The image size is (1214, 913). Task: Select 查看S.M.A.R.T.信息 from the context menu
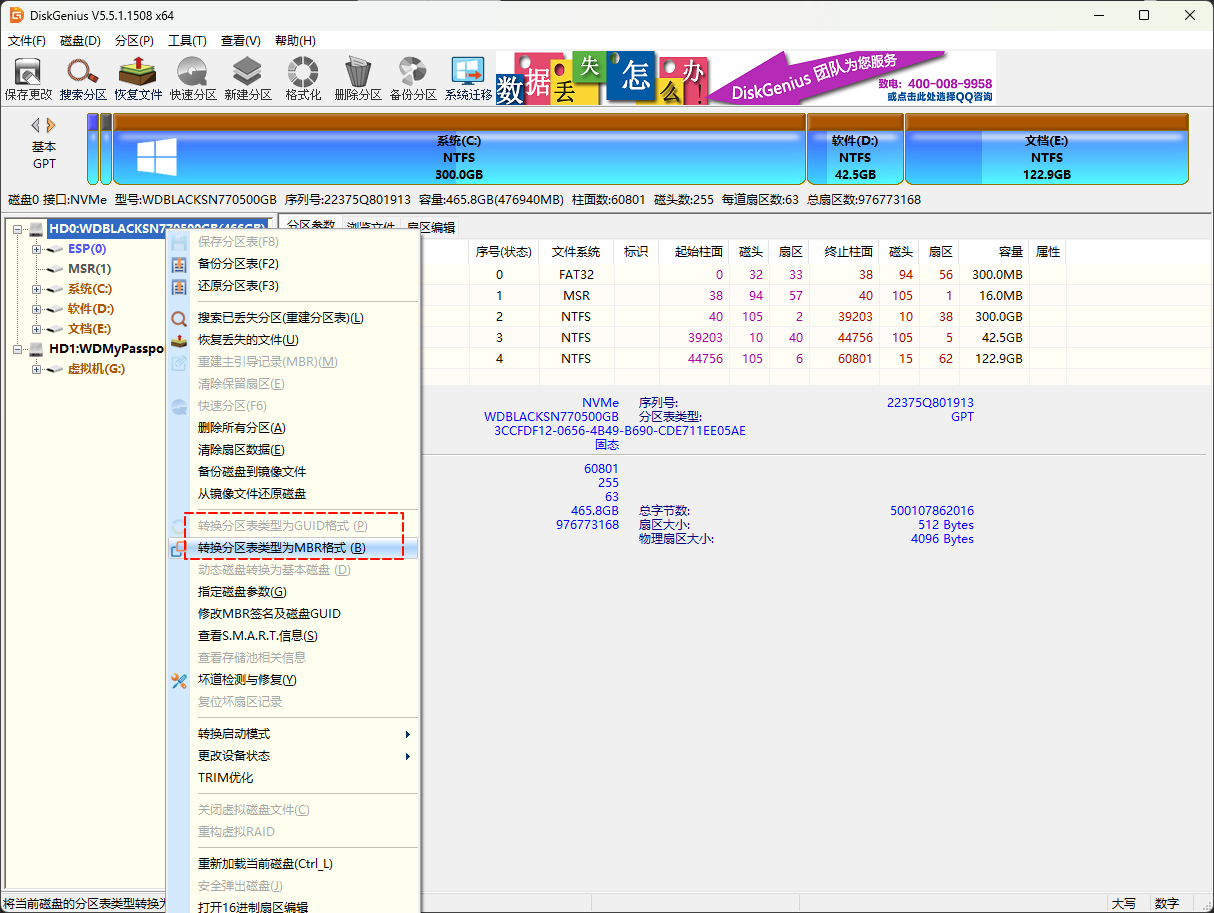(258, 636)
